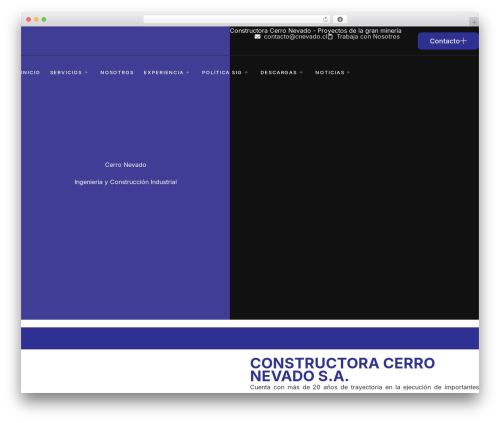This screenshot has height=423, width=500.
Task: Click the browser download icon
Action: pos(340,19)
